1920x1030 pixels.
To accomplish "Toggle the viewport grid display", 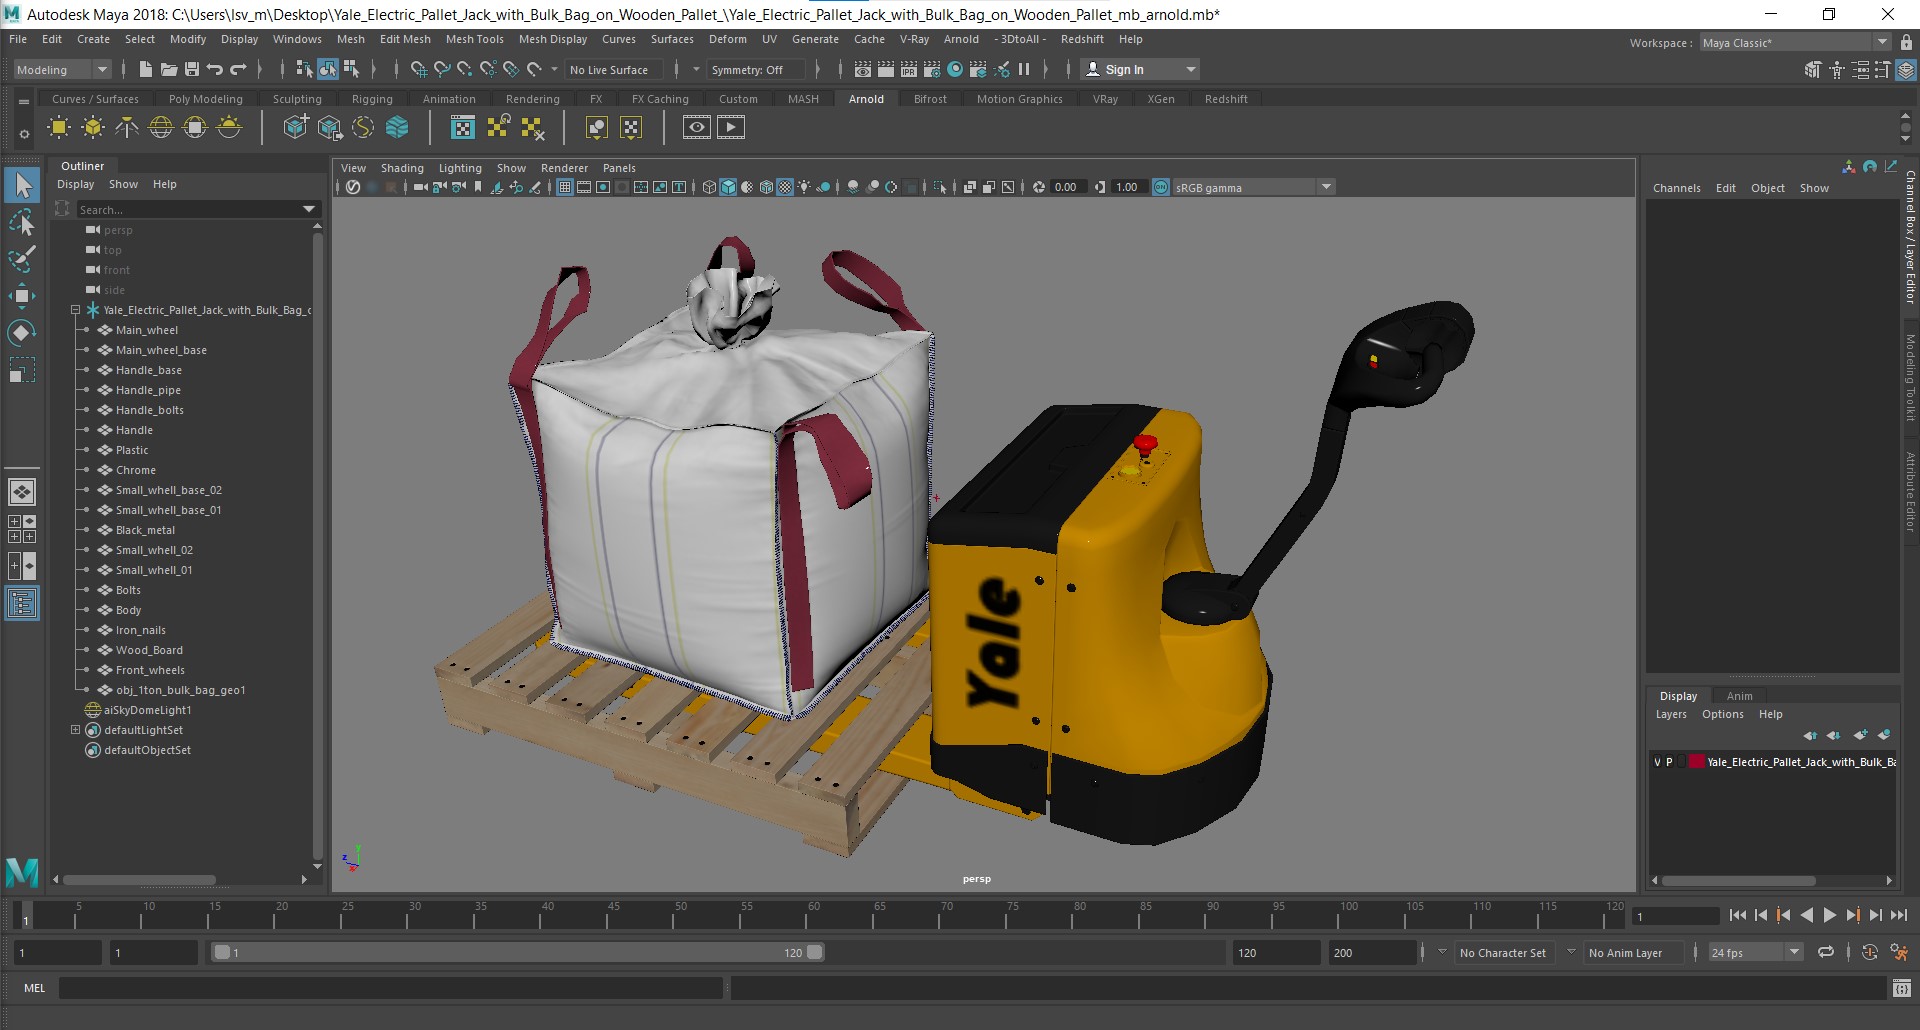I will click(x=565, y=187).
